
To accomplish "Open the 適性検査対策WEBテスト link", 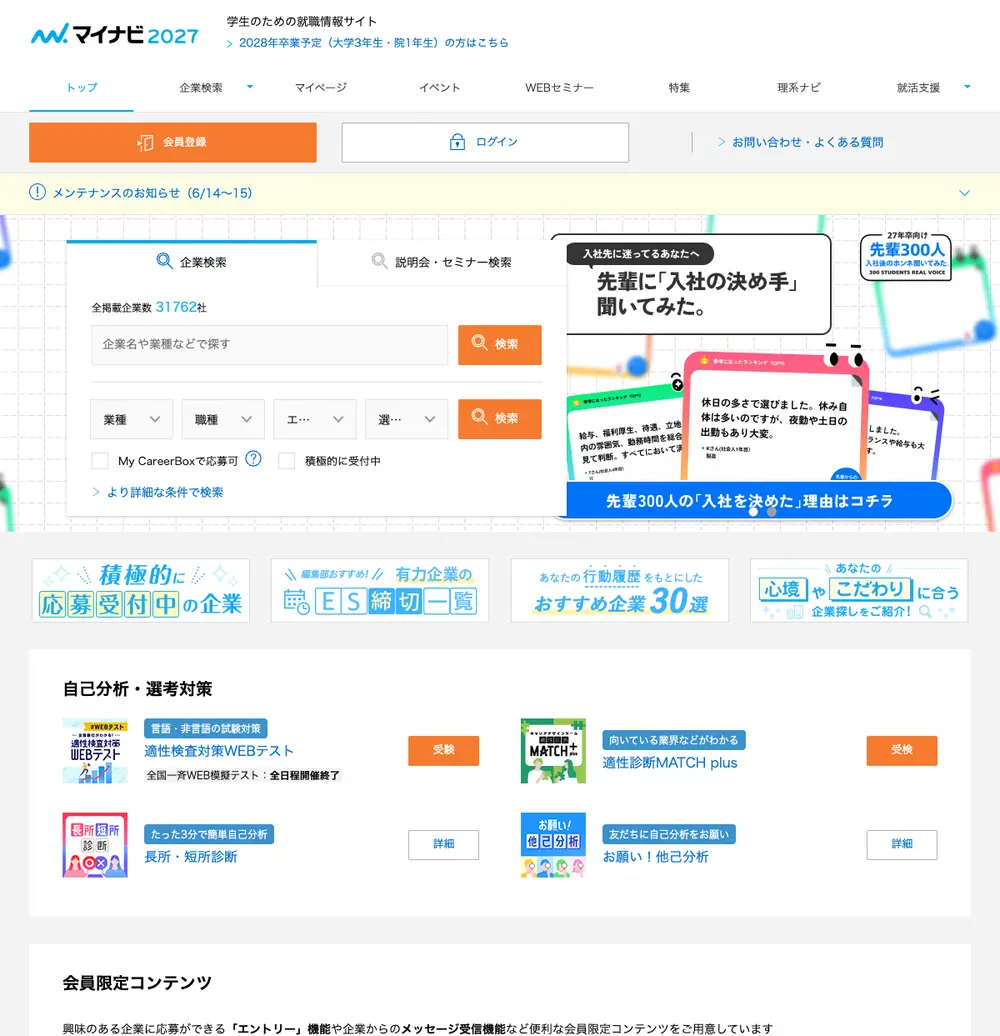I will 219,751.
